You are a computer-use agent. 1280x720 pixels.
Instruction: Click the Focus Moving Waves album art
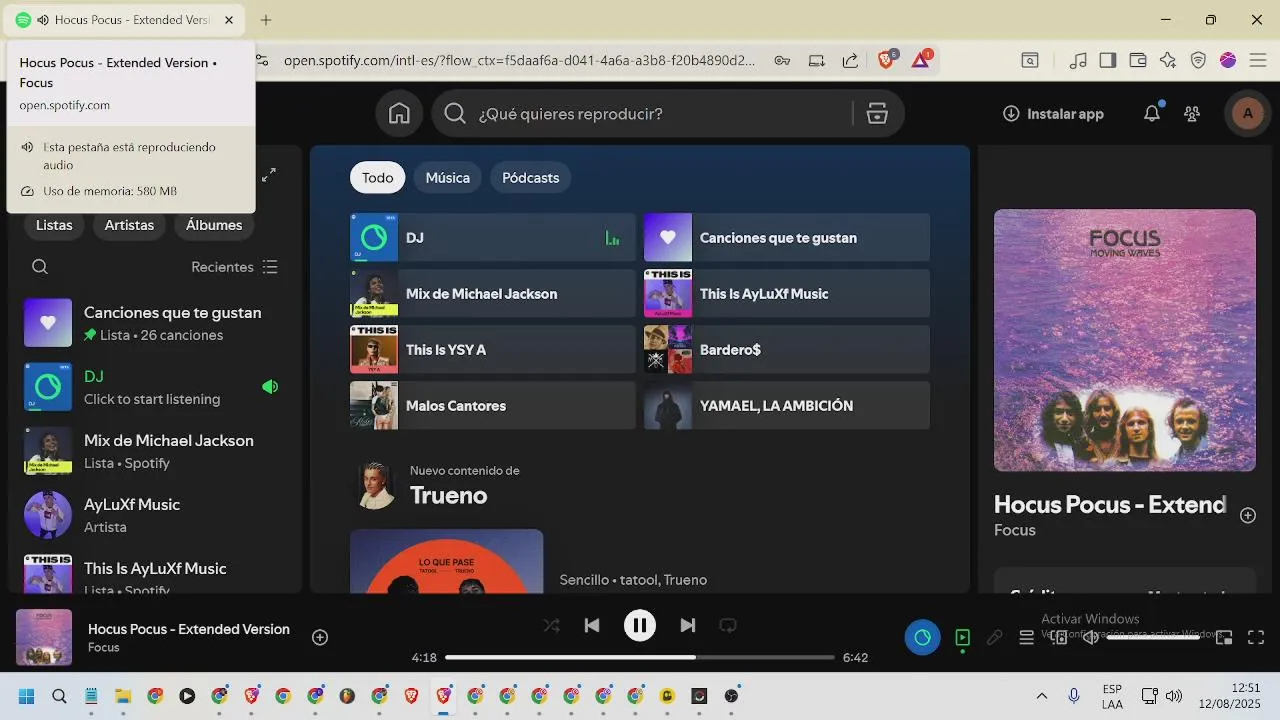1124,340
